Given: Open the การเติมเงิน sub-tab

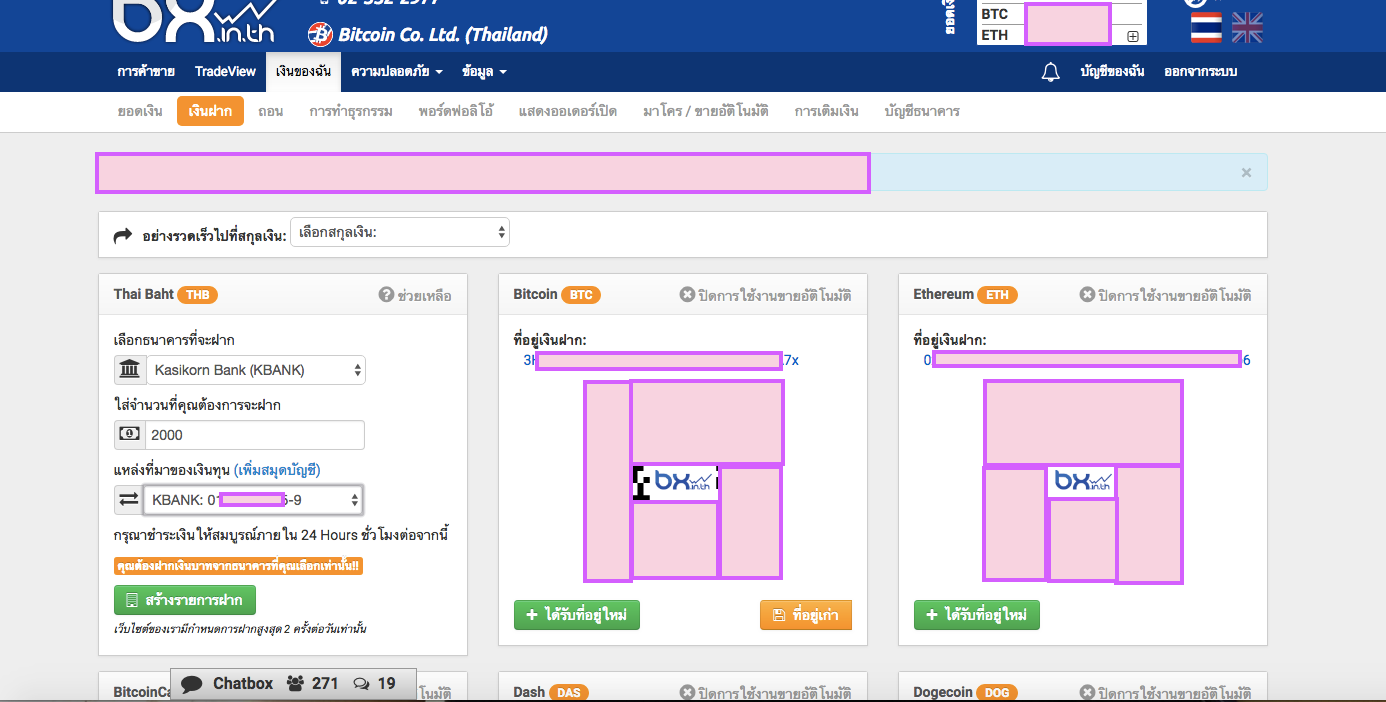Looking at the screenshot, I should (827, 111).
